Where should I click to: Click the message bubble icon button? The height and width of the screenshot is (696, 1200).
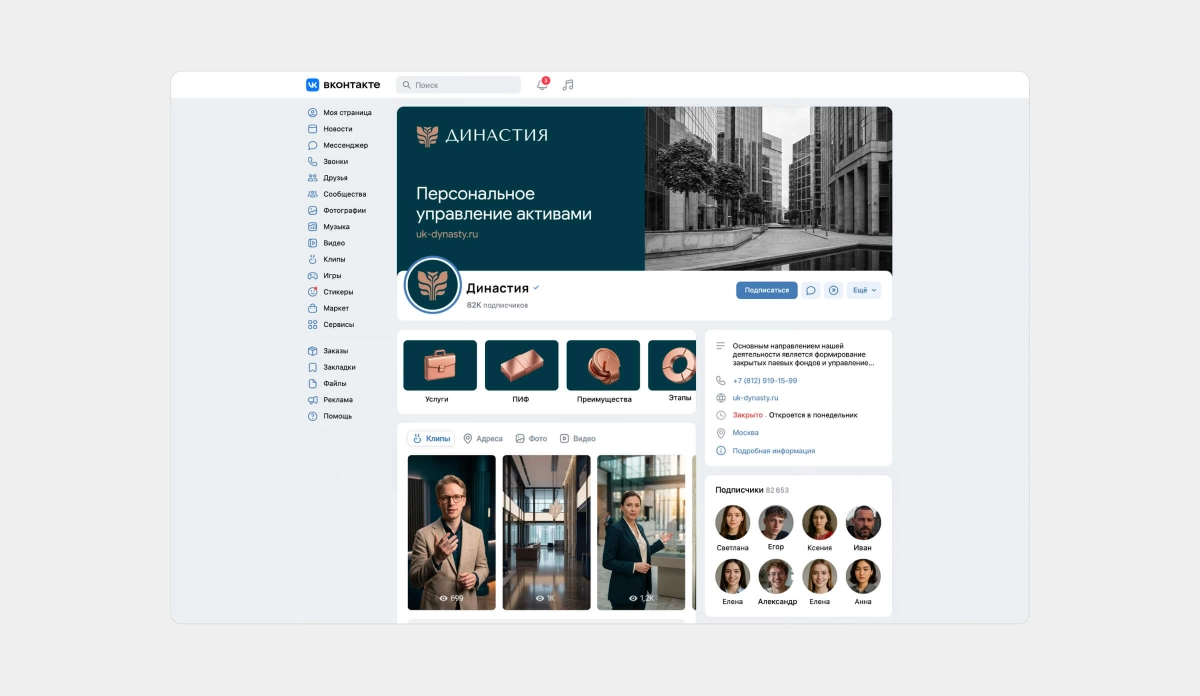(x=811, y=290)
